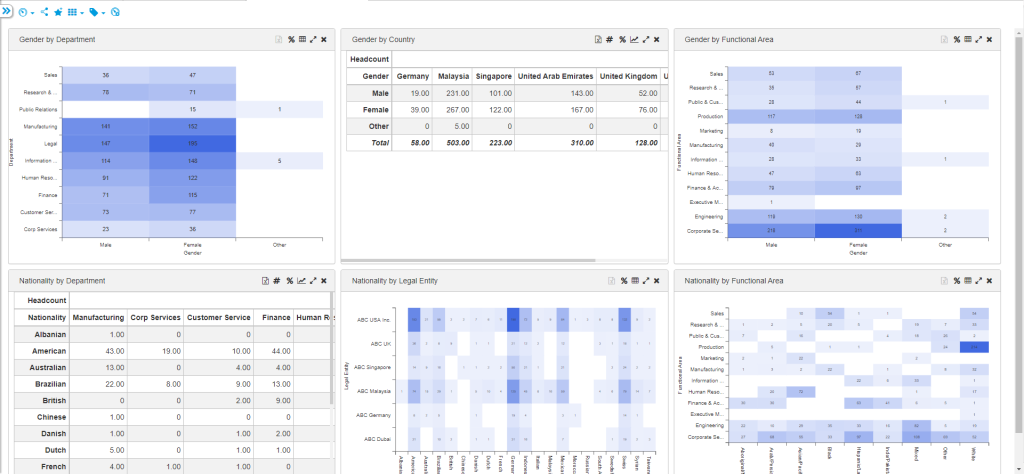1024x474 pixels.
Task: Close the Gender by Functional Area panel
Action: [x=989, y=40]
